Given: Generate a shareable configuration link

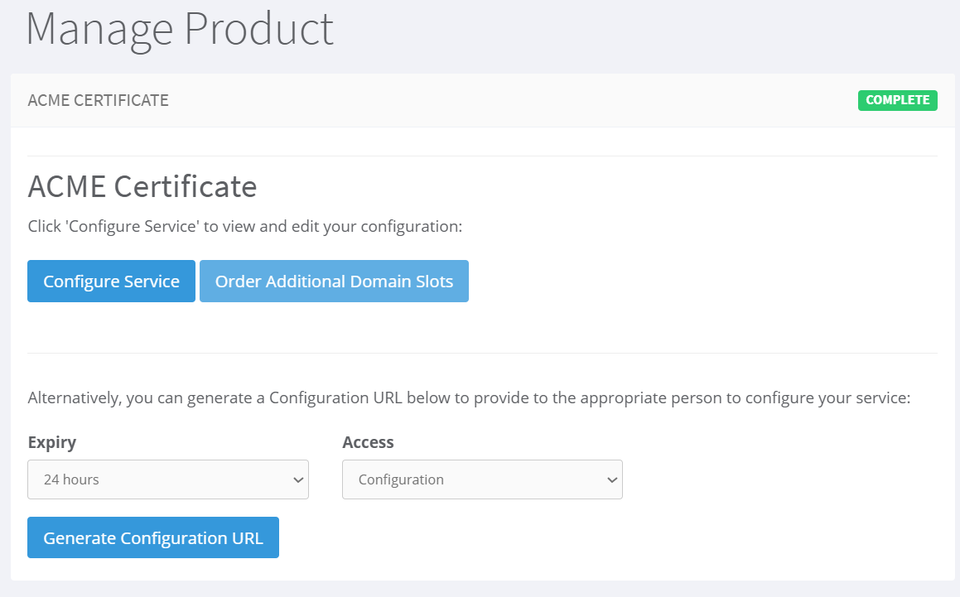Looking at the screenshot, I should [152, 537].
